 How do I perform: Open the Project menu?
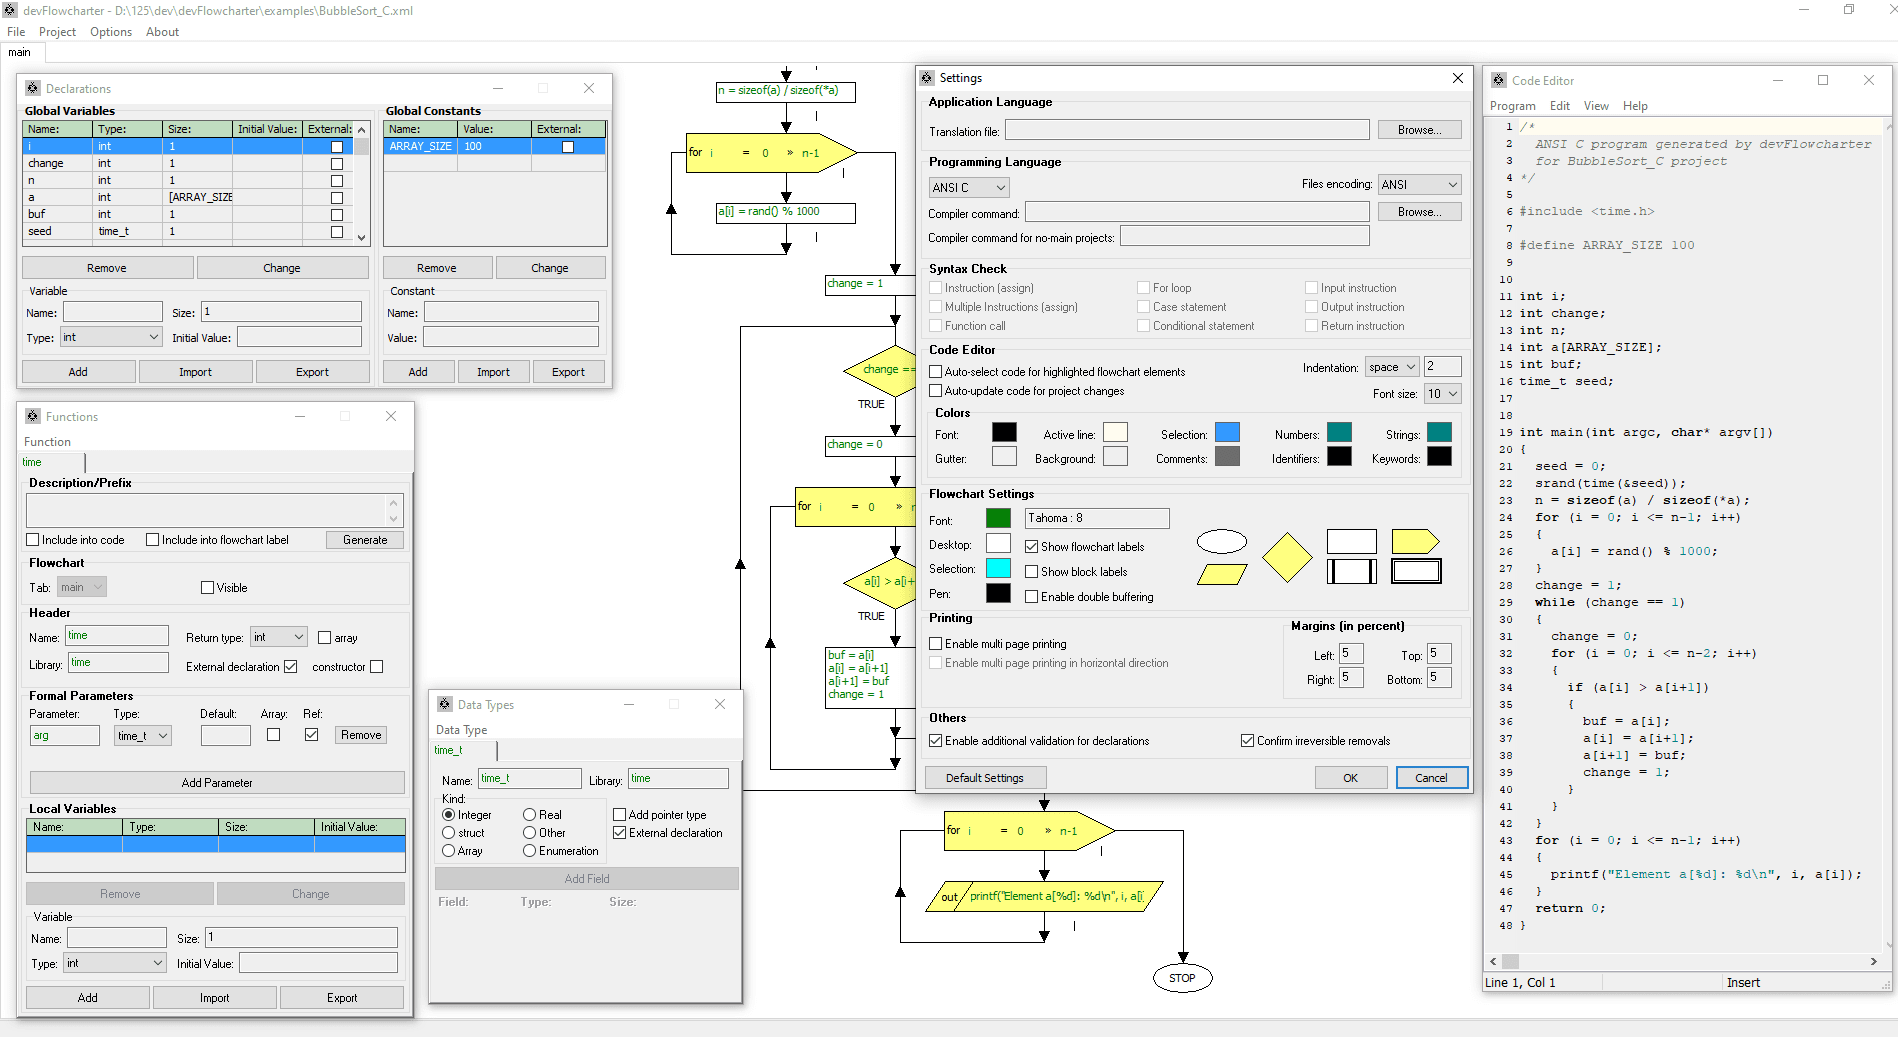(57, 32)
